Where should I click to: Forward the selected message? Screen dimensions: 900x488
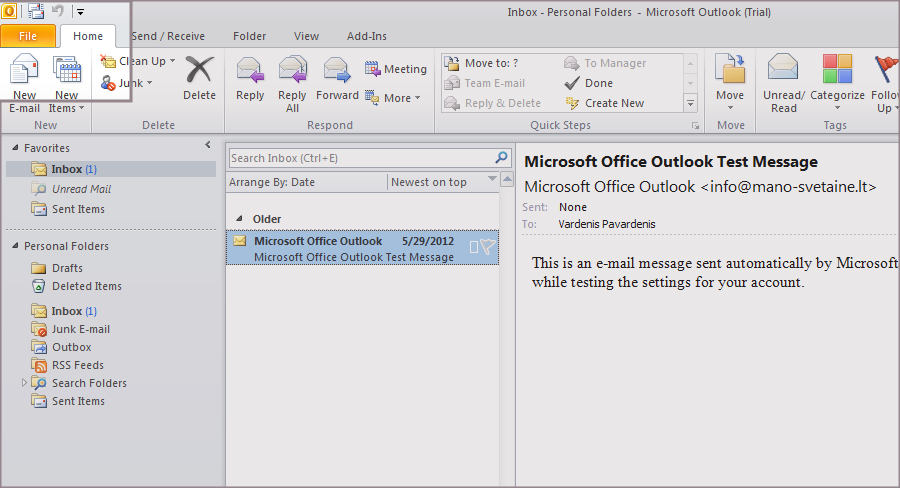point(337,70)
